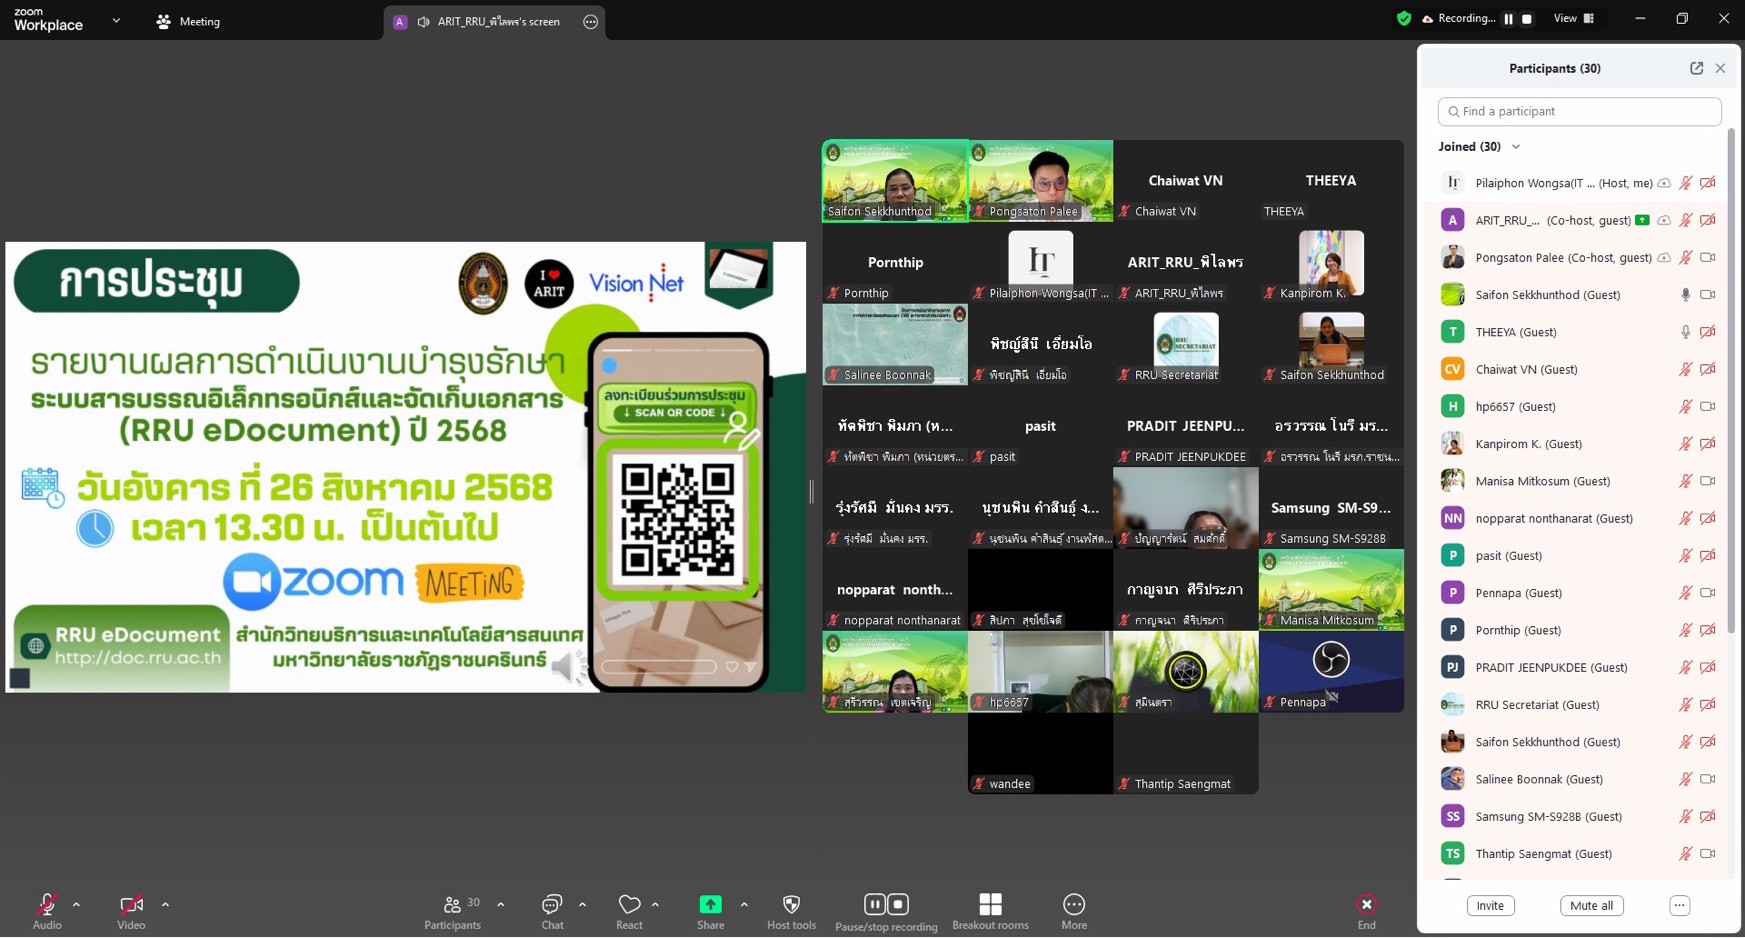The width and height of the screenshot is (1745, 938).
Task: Click the green Share screen icon
Action: click(710, 904)
